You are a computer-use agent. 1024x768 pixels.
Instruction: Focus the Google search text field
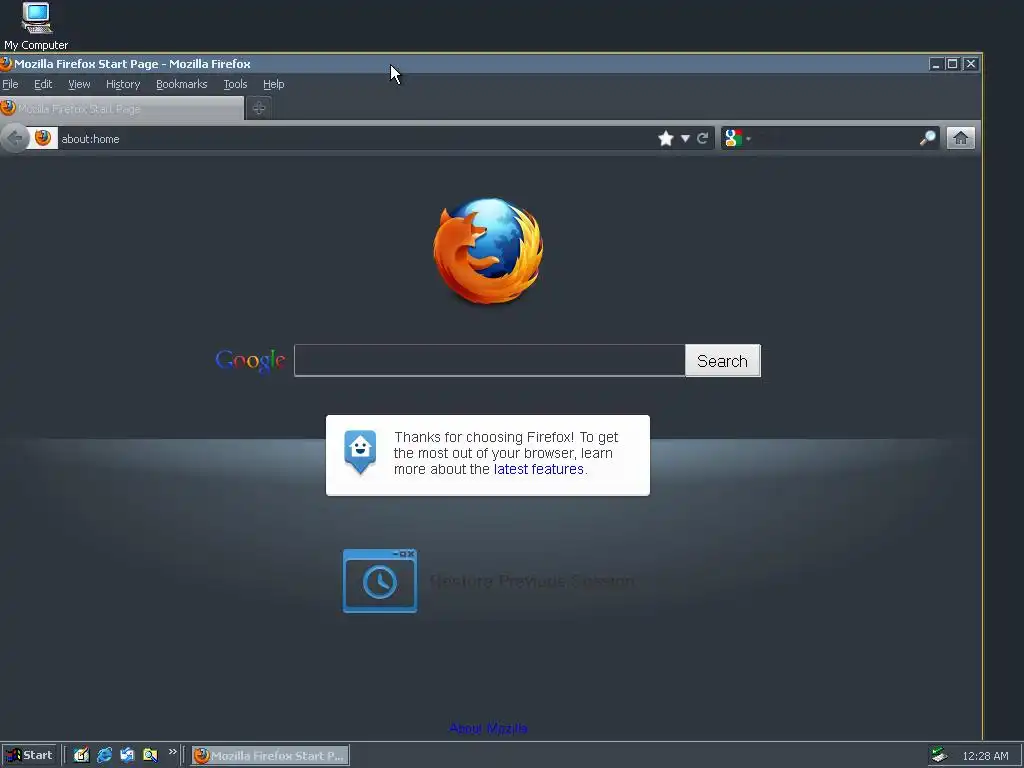489,360
